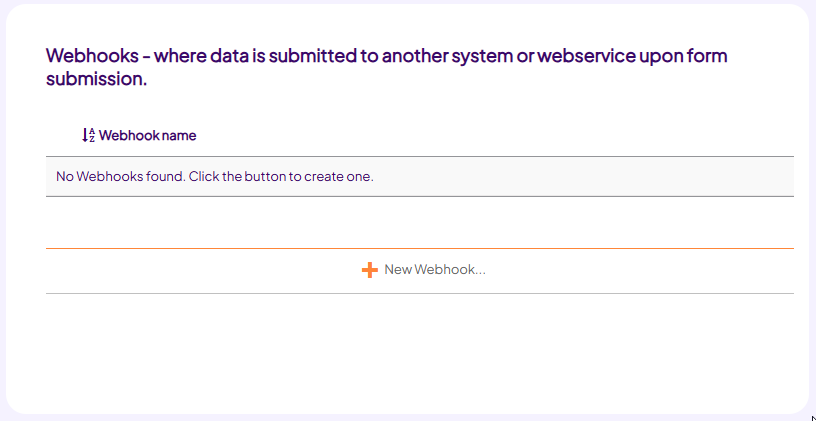The image size is (816, 421).
Task: Click the text Click the button to create one
Action: (x=281, y=176)
